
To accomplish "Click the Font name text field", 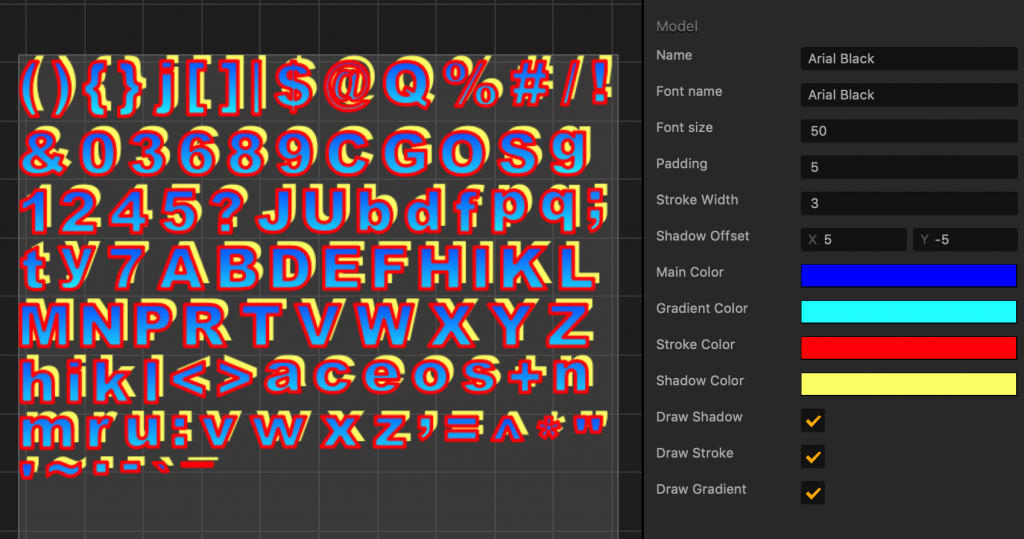I will pyautogui.click(x=908, y=95).
